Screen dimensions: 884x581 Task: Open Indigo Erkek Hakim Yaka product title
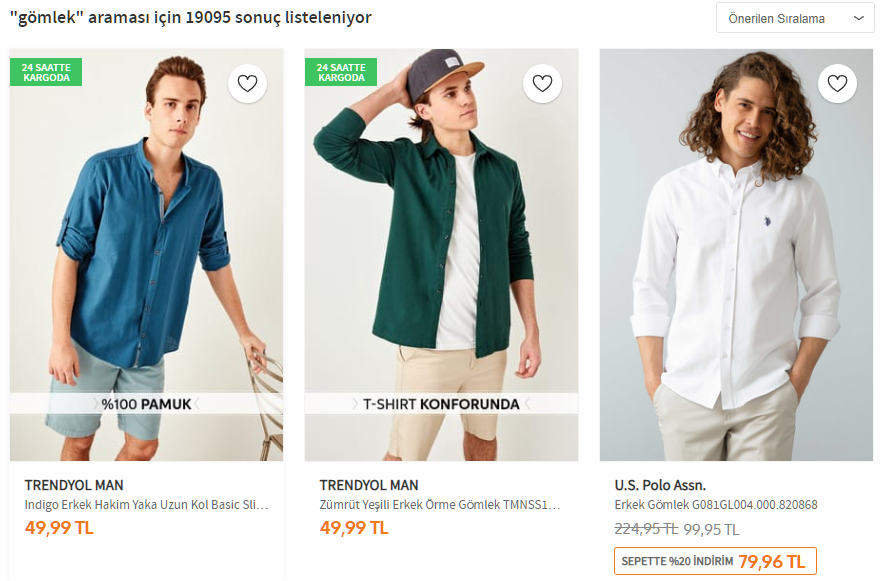point(146,505)
